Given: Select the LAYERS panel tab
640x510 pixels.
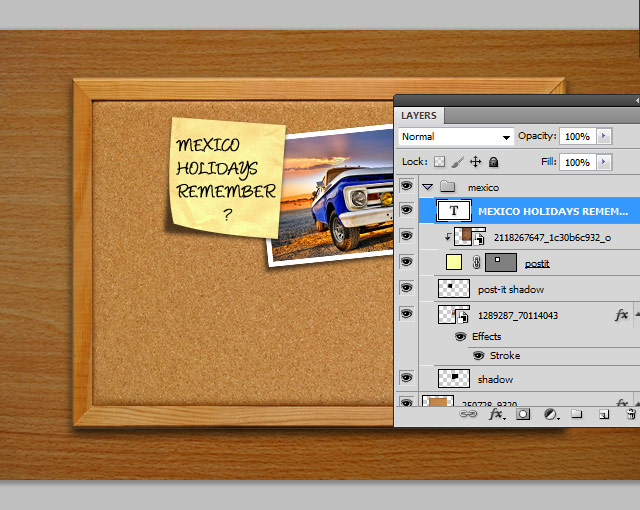Looking at the screenshot, I should 420,116.
